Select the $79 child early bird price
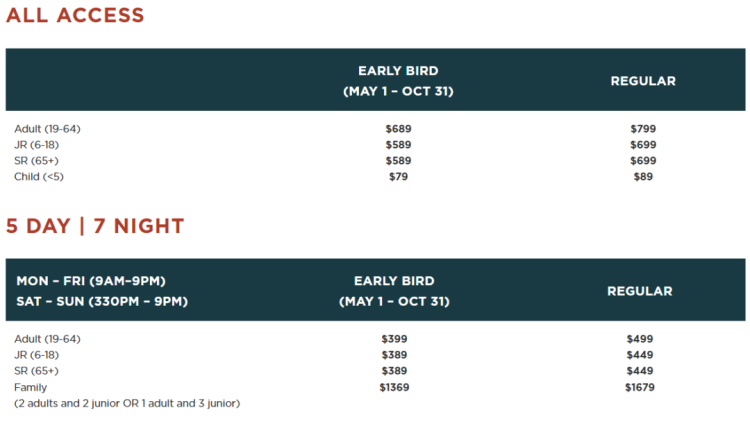Screen dimensions: 750x426 click(x=398, y=177)
